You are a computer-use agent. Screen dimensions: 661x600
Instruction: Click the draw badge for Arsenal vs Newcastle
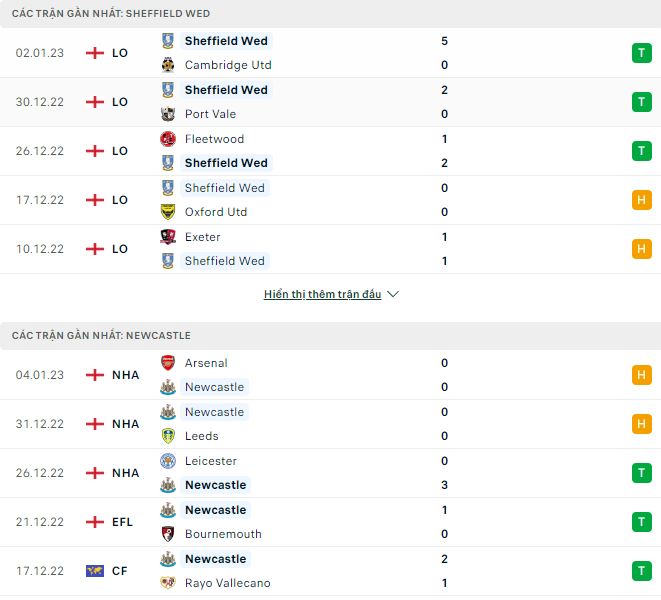[x=641, y=375]
